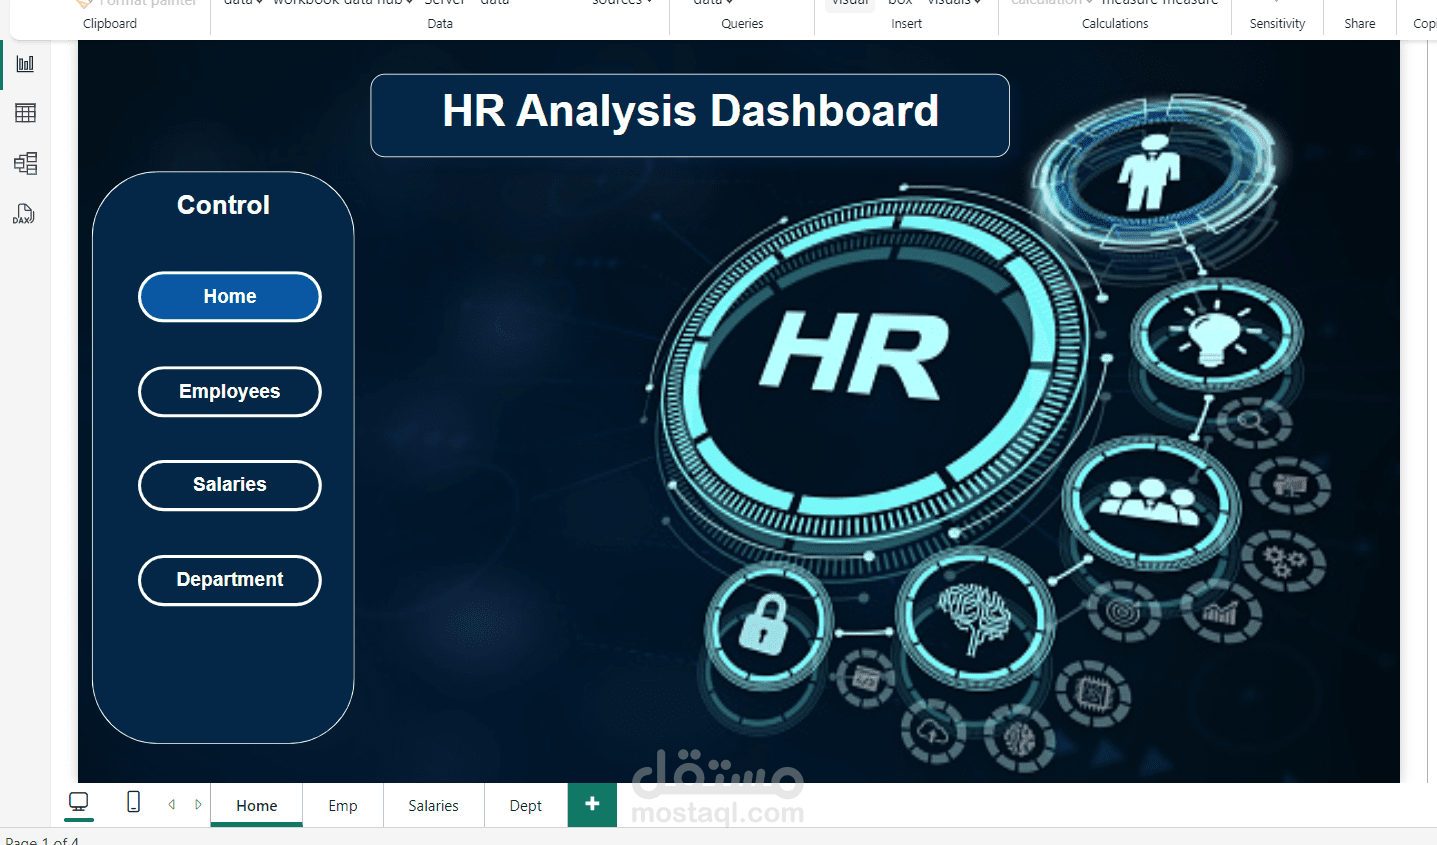
Task: Select the New visual ribbon icon
Action: point(849,4)
